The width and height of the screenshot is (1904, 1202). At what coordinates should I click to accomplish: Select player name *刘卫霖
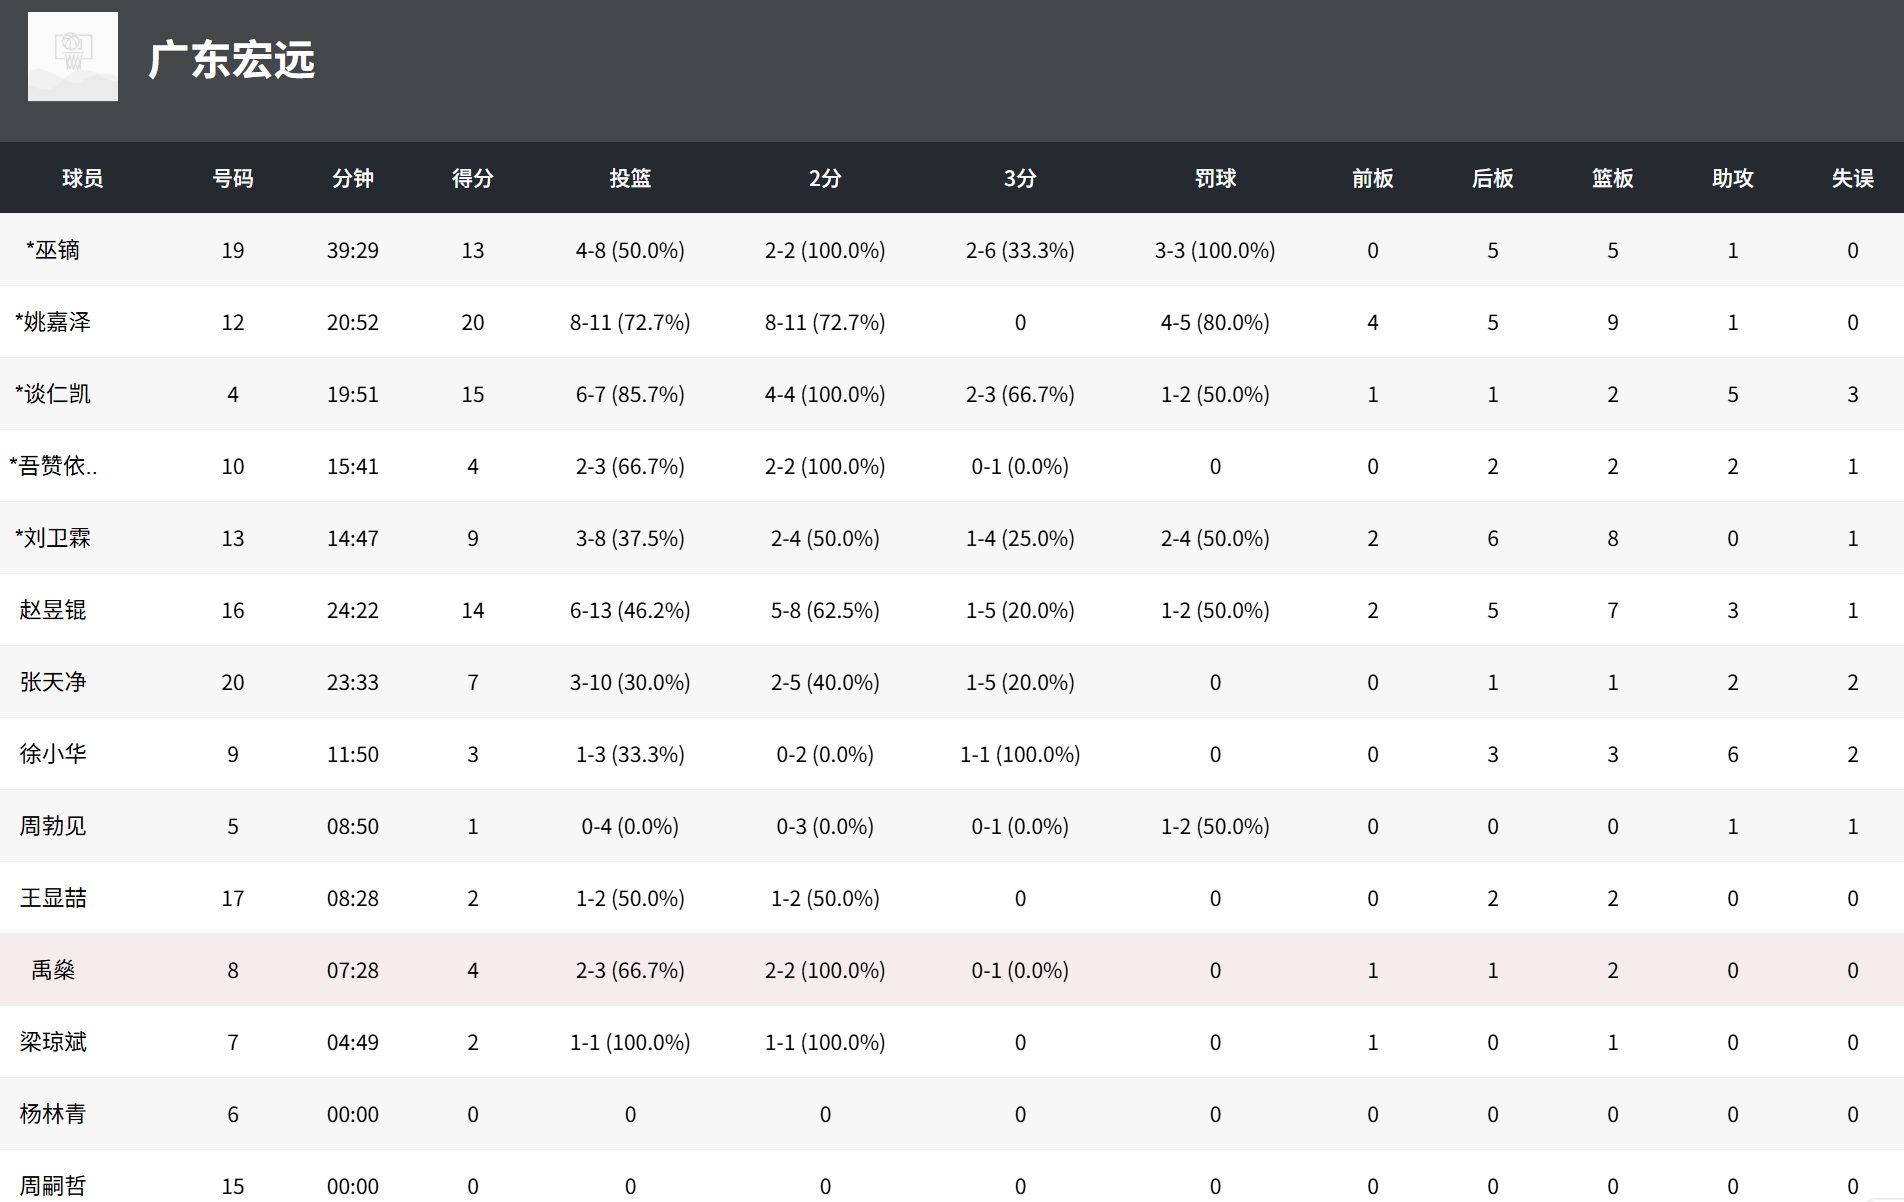[53, 538]
